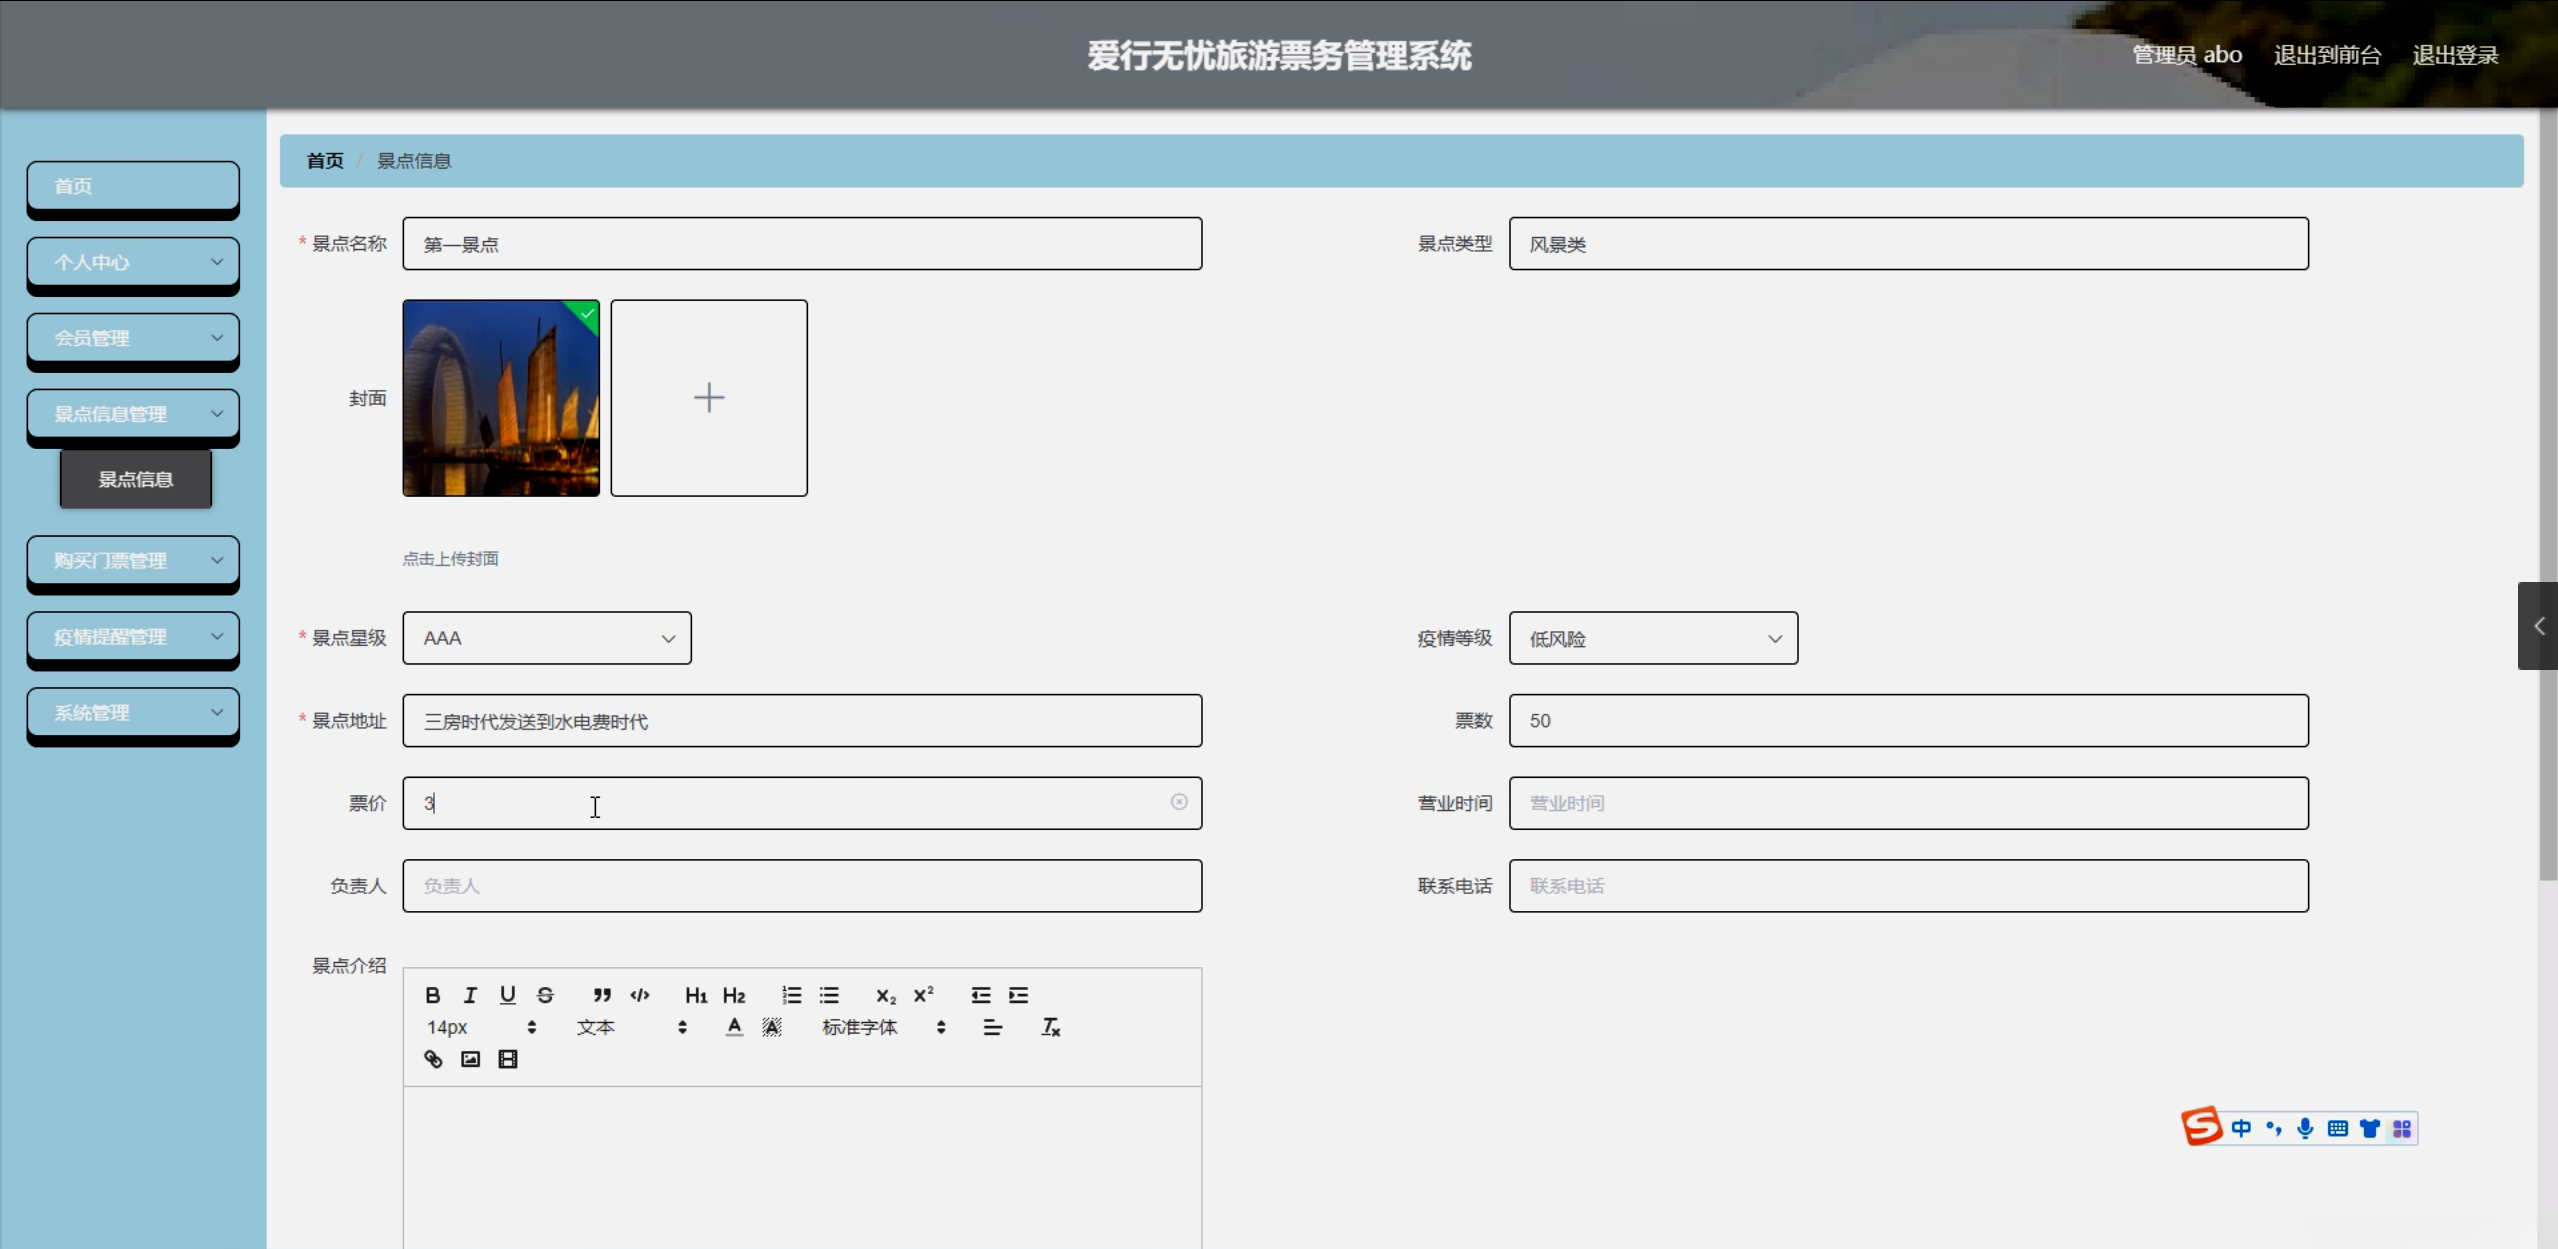Click the plus box to upload cover
The image size is (2558, 1249).
click(x=709, y=398)
